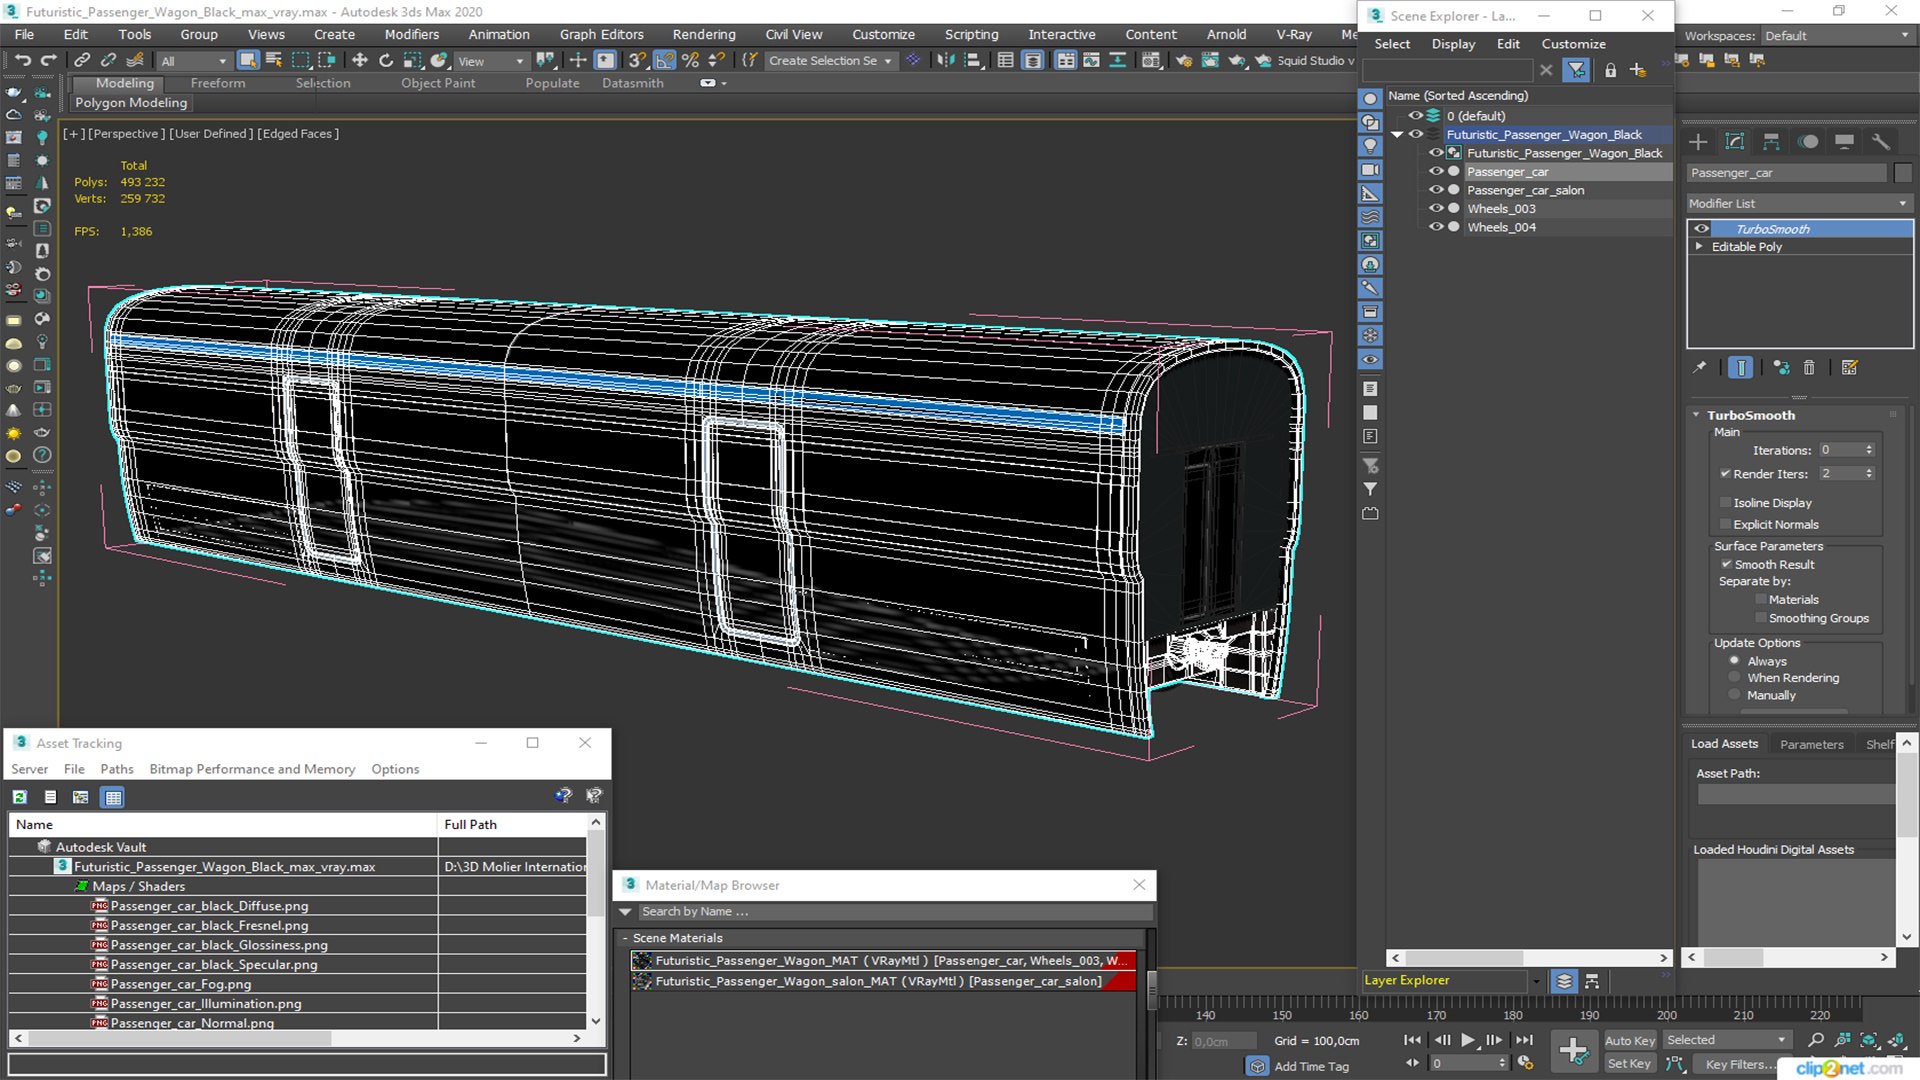Click the Set Key button

[x=1629, y=1064]
